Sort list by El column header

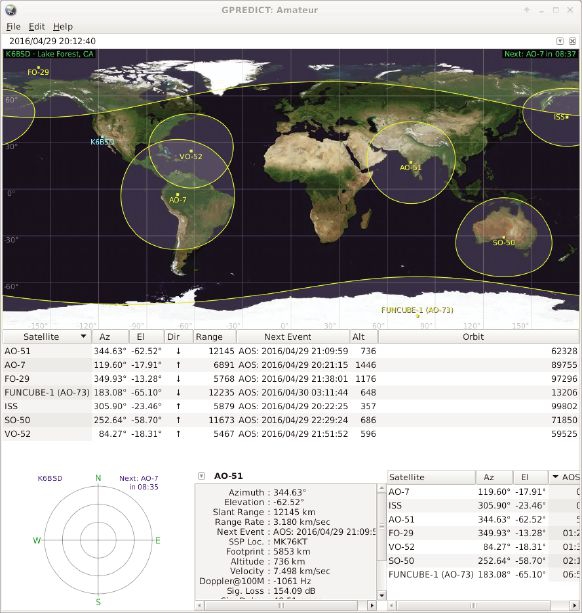click(x=146, y=337)
